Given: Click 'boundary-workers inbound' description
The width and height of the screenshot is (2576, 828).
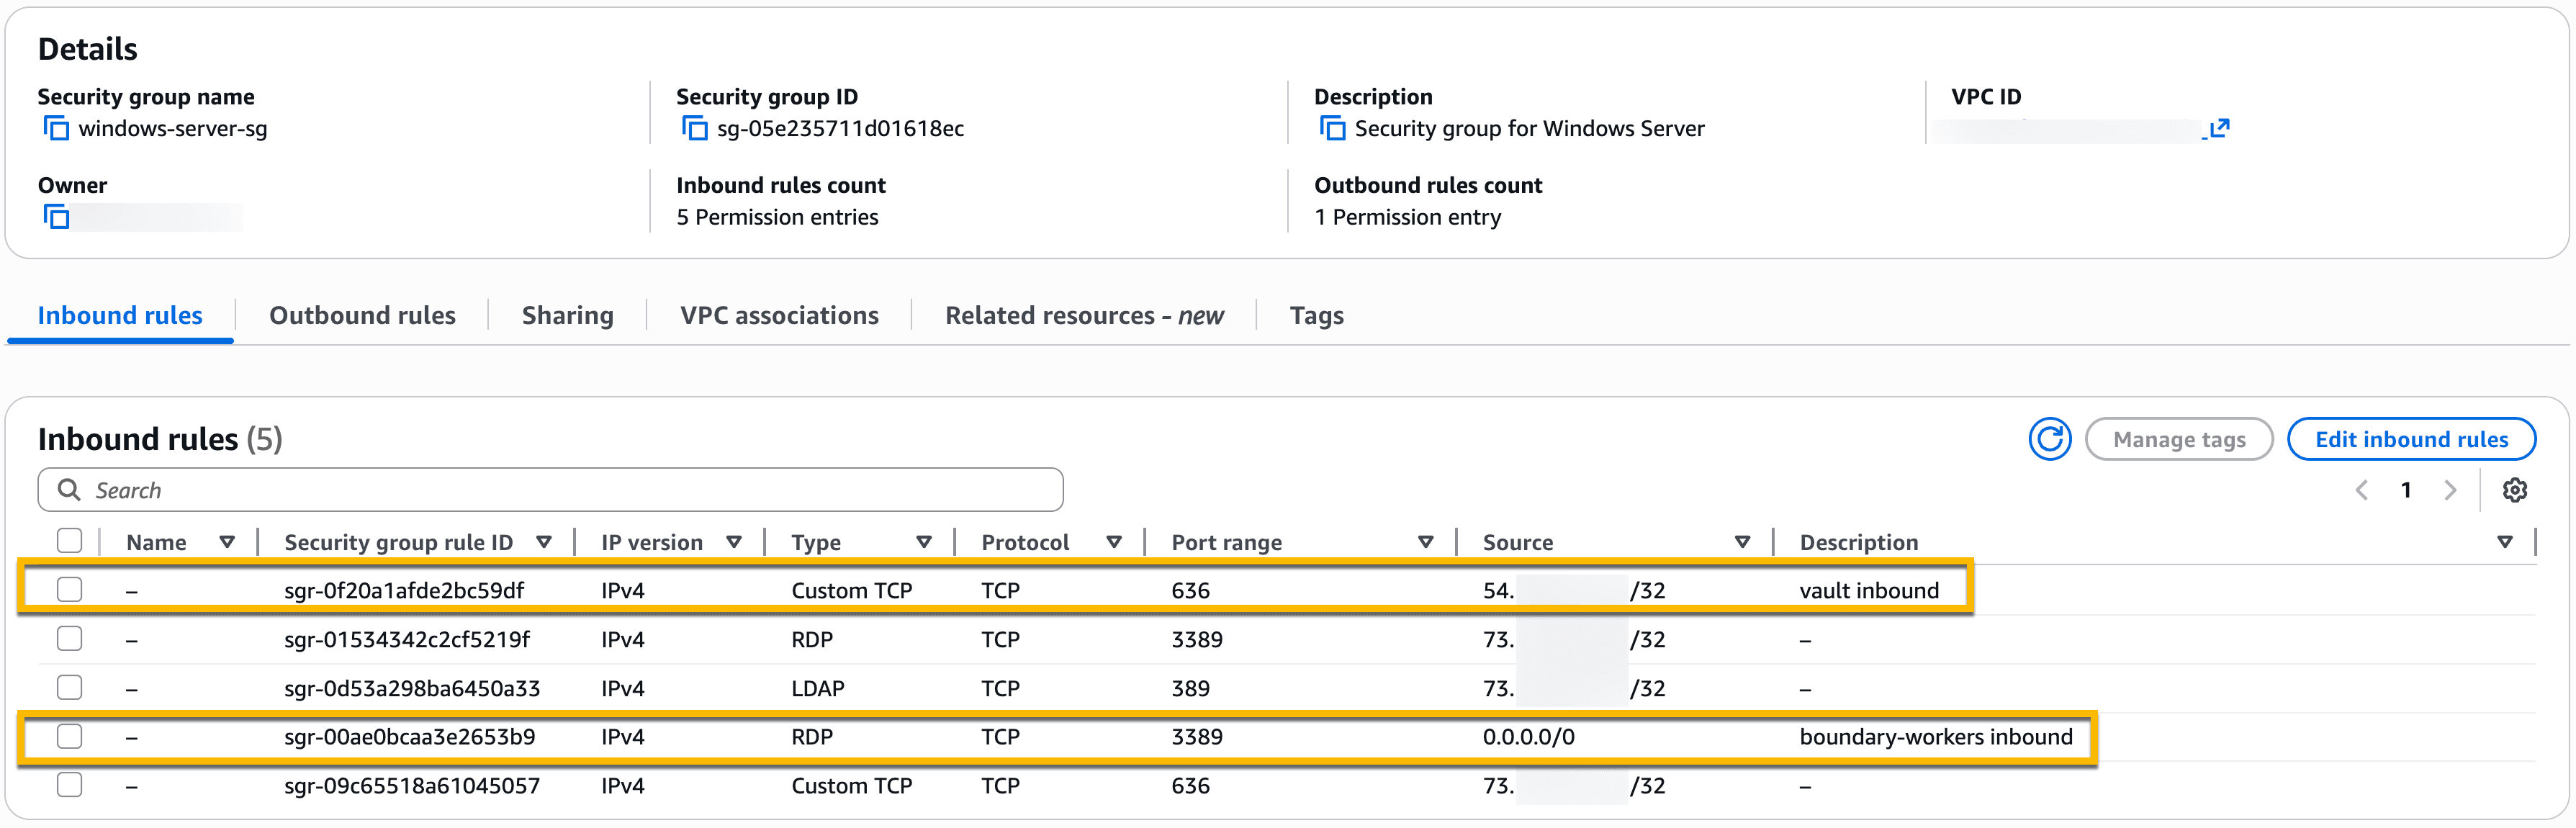Looking at the screenshot, I should (1936, 737).
